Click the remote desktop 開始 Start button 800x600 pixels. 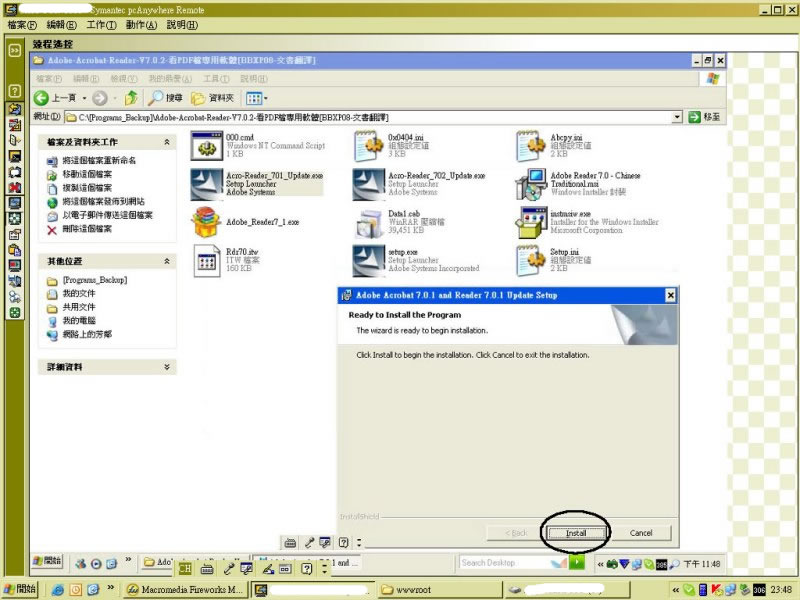[47, 561]
